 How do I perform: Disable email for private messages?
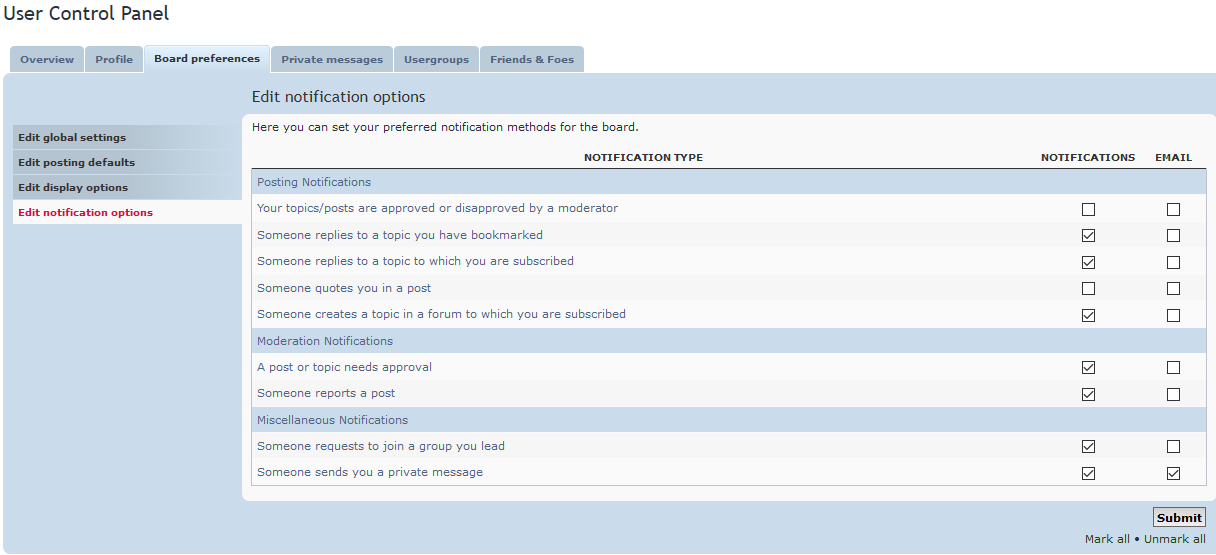[1173, 473]
